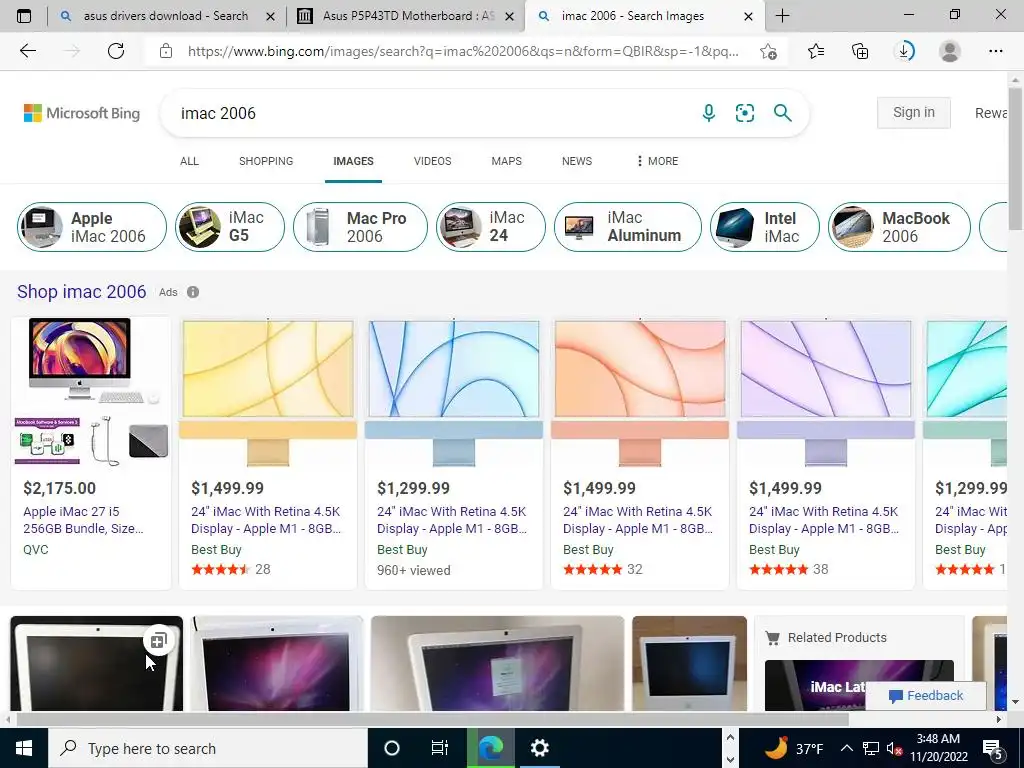The image size is (1024, 768).
Task: Submit search with magnifier icon
Action: pyautogui.click(x=782, y=113)
